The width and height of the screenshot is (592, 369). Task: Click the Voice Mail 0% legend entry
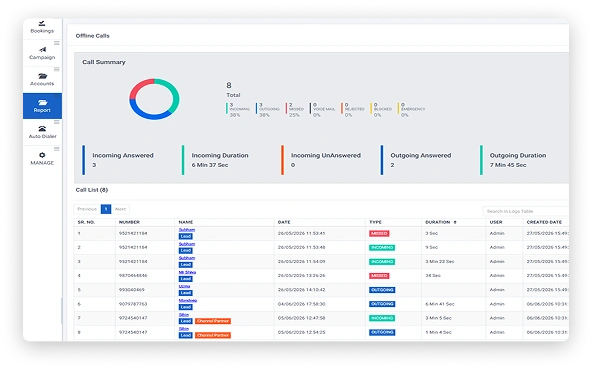323,110
